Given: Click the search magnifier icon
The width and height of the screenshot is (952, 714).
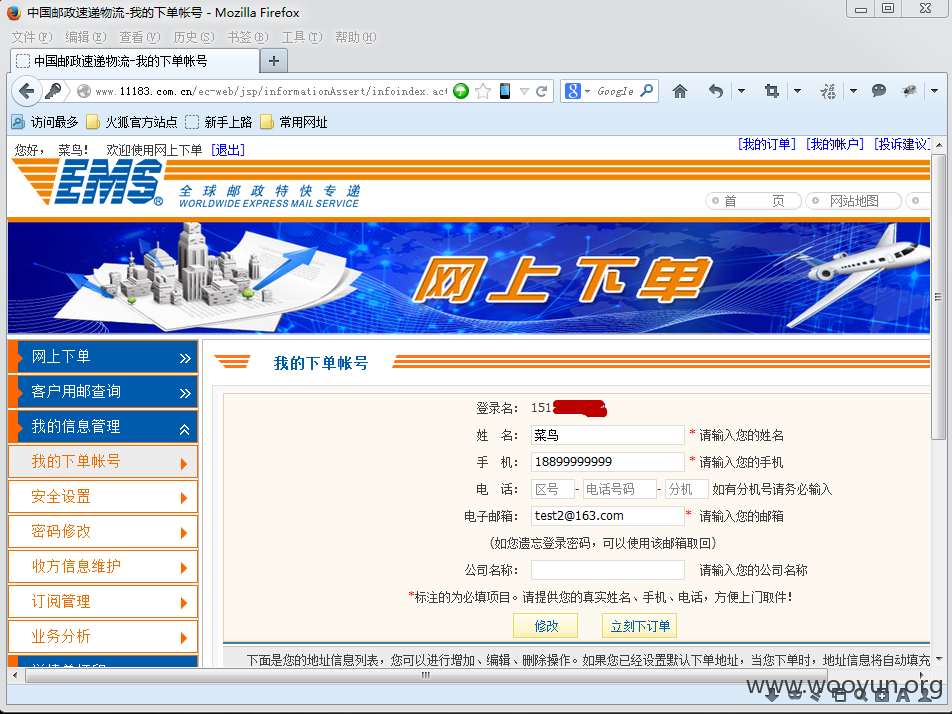Looking at the screenshot, I should [x=647, y=91].
